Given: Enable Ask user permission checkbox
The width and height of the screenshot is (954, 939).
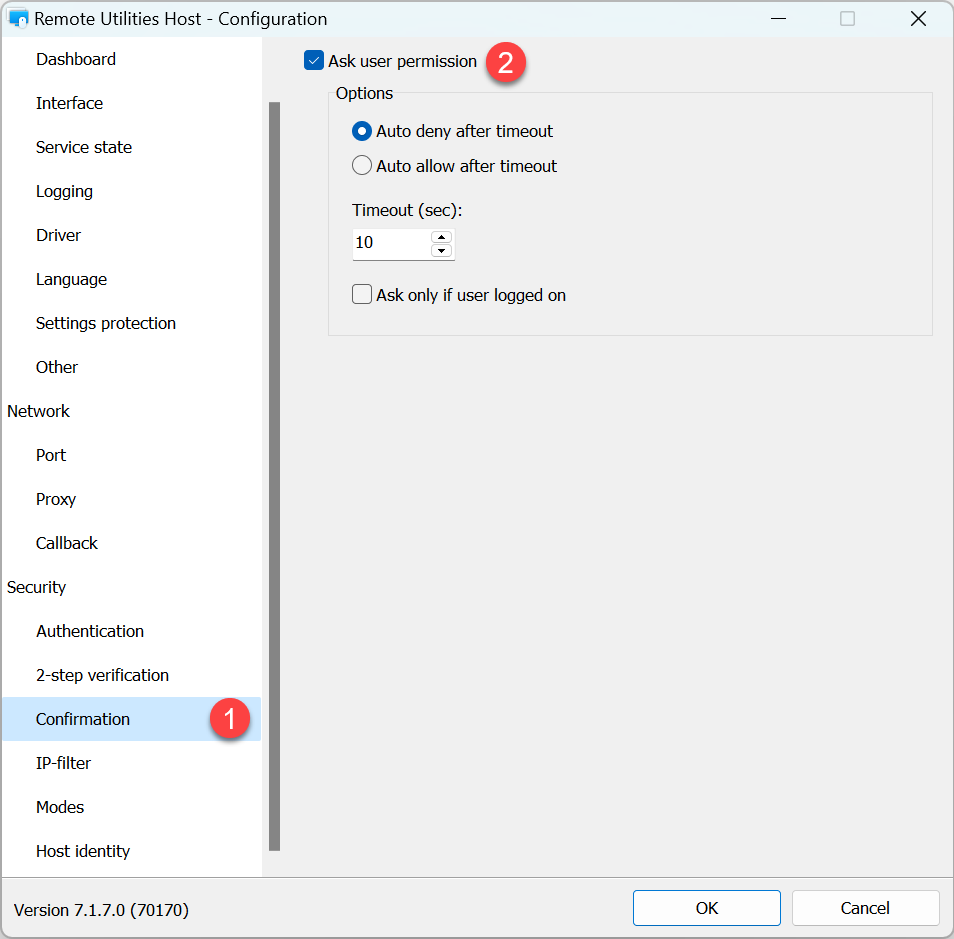Looking at the screenshot, I should click(314, 61).
